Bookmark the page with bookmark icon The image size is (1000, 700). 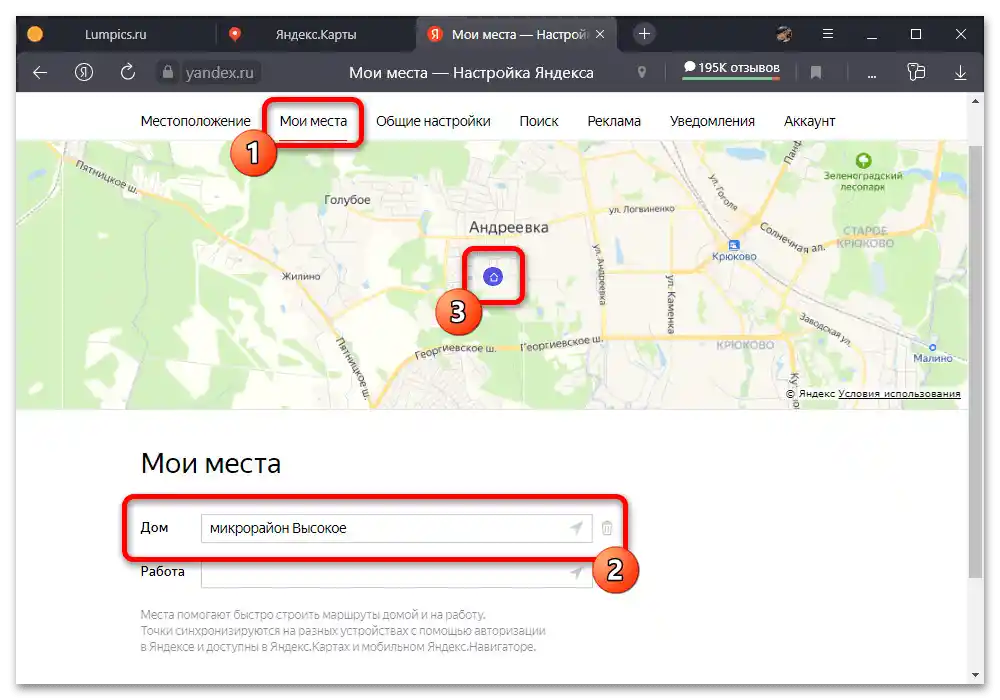tap(816, 73)
